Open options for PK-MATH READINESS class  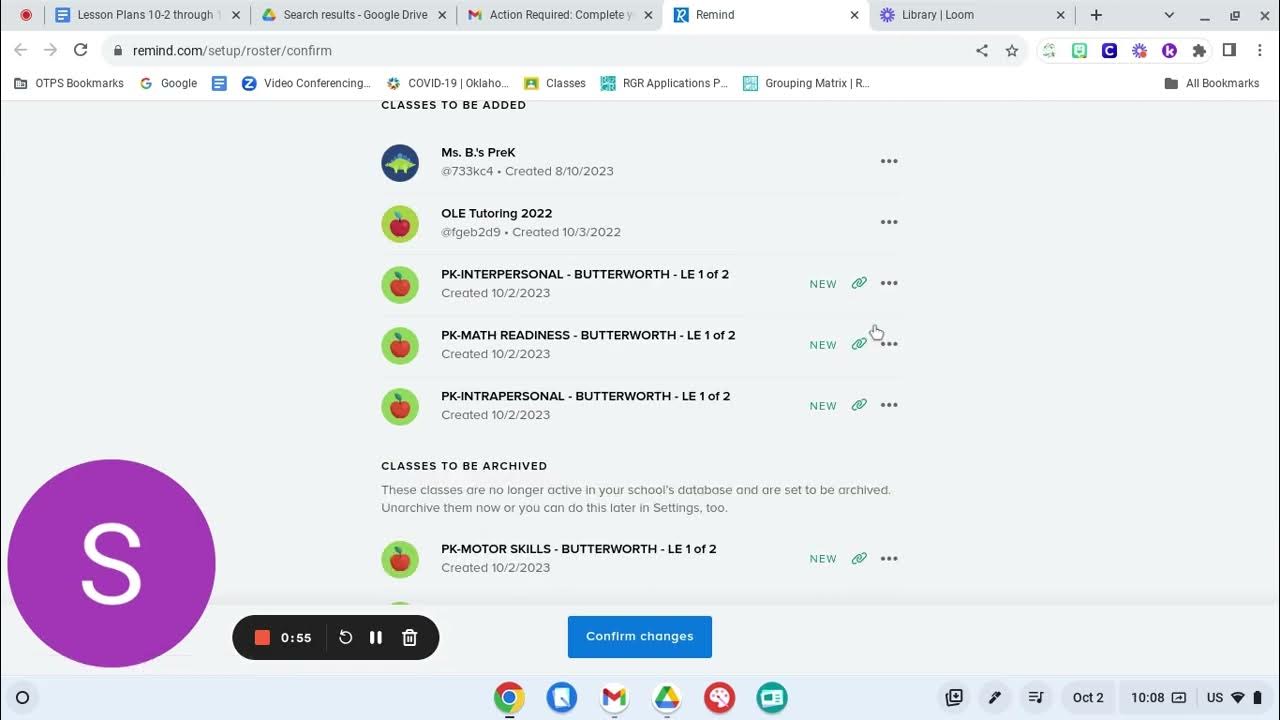889,344
